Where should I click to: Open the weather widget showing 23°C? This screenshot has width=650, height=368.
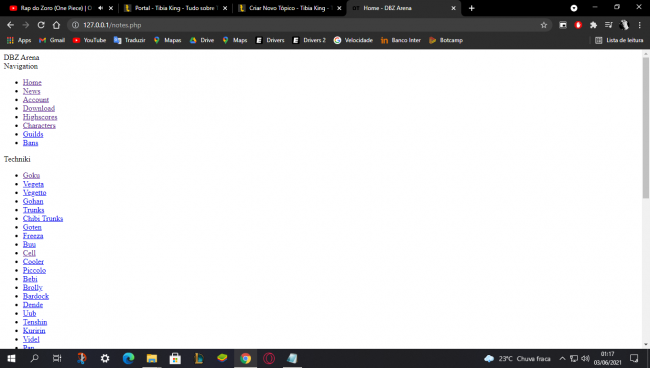coord(517,359)
